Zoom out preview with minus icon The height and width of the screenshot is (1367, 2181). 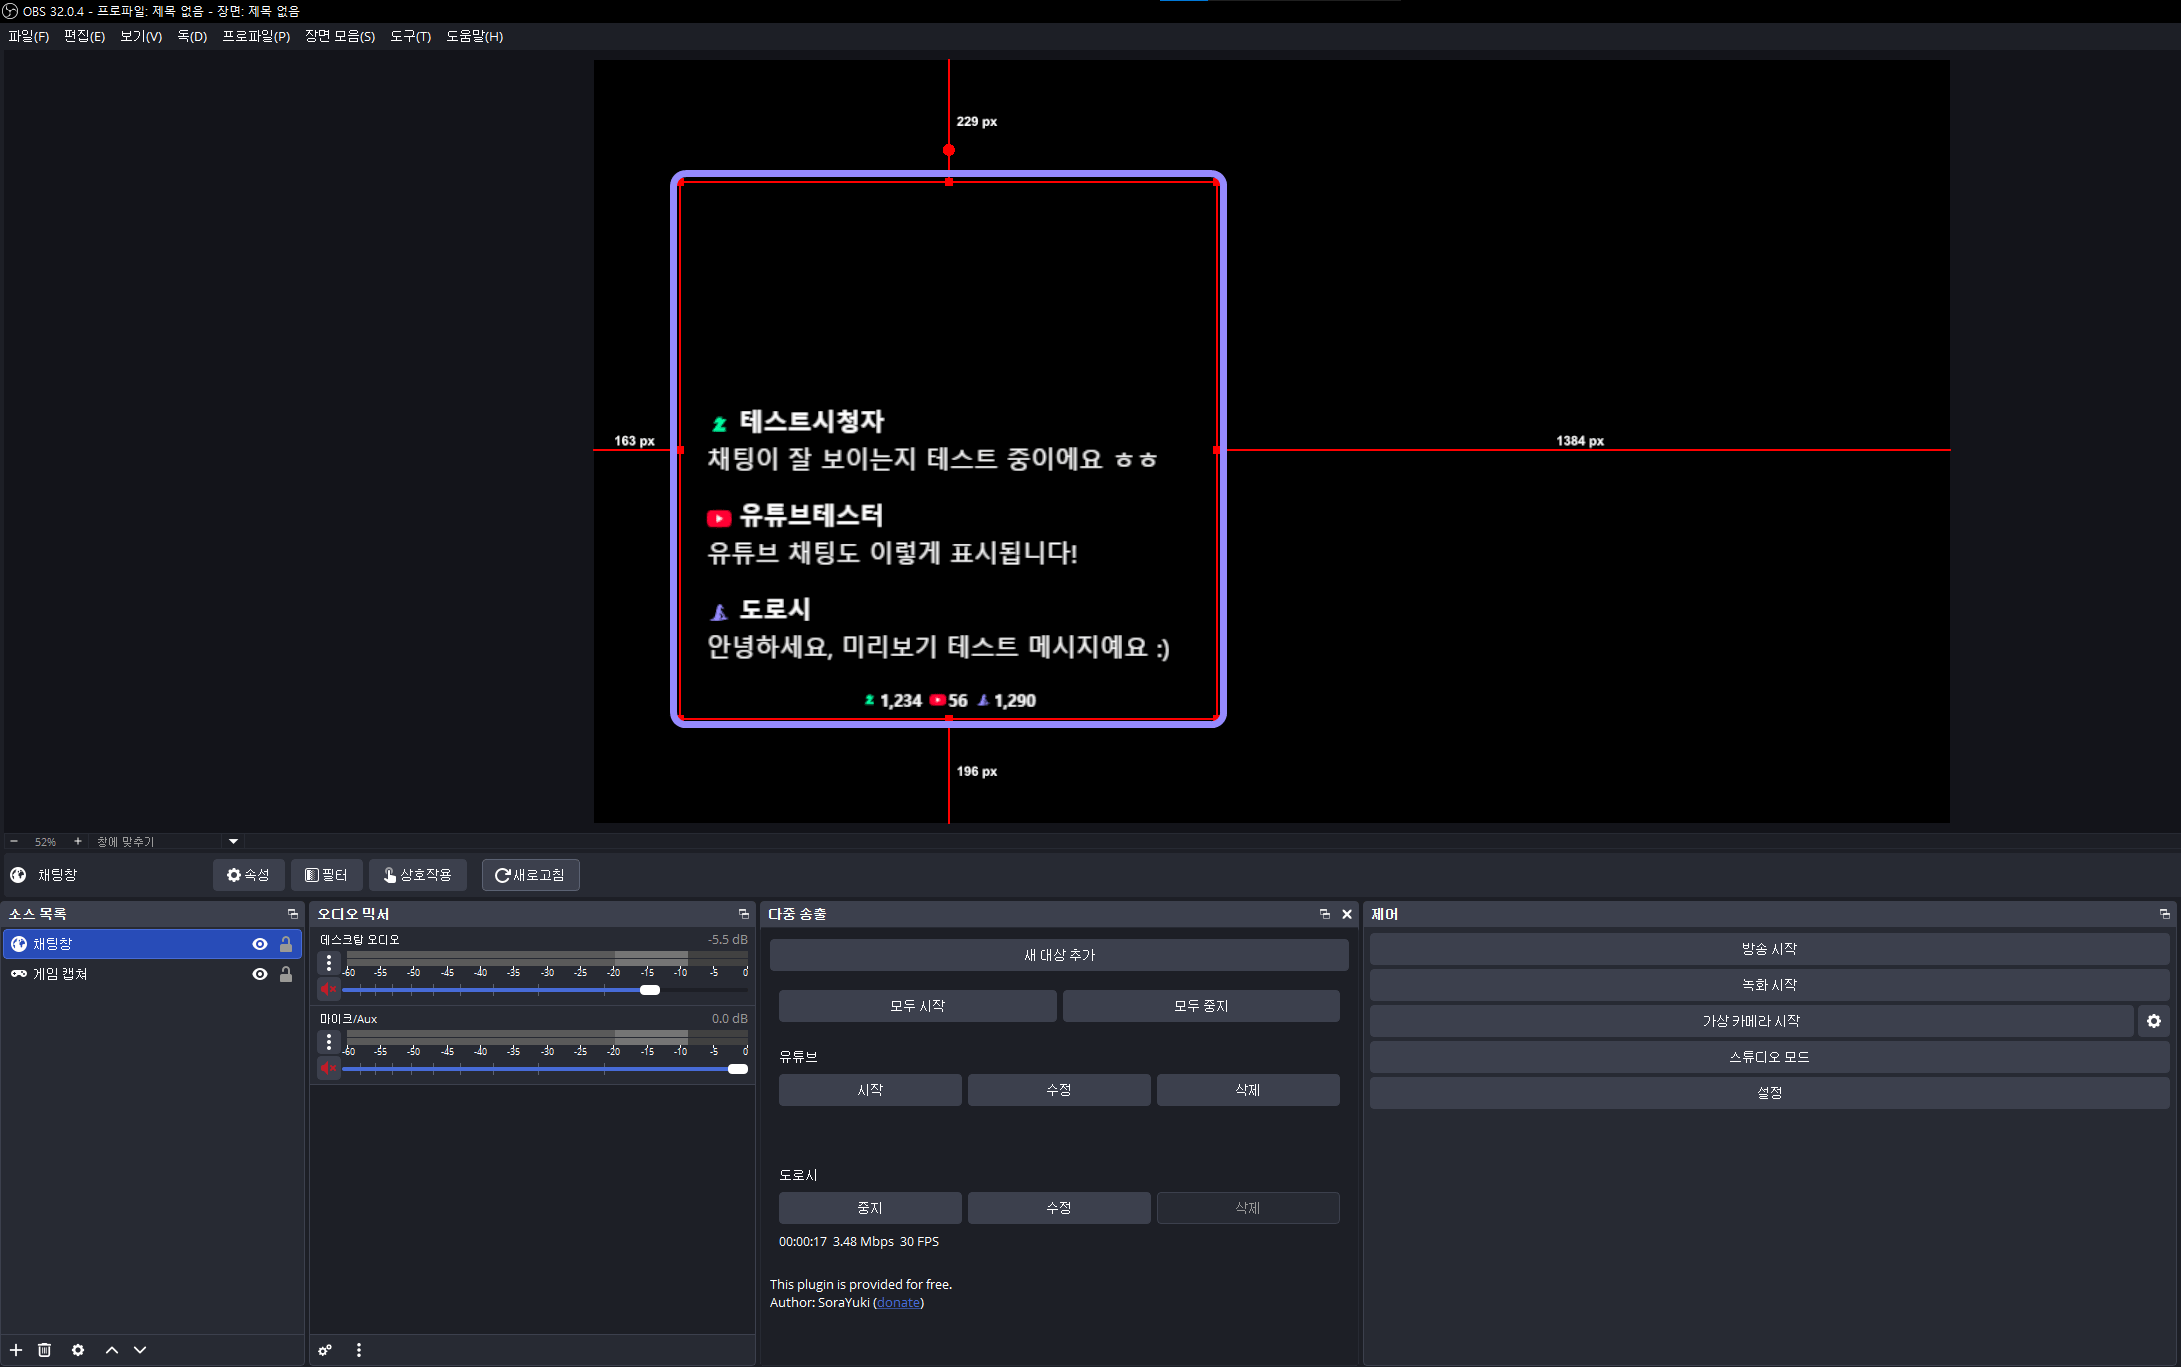click(14, 841)
